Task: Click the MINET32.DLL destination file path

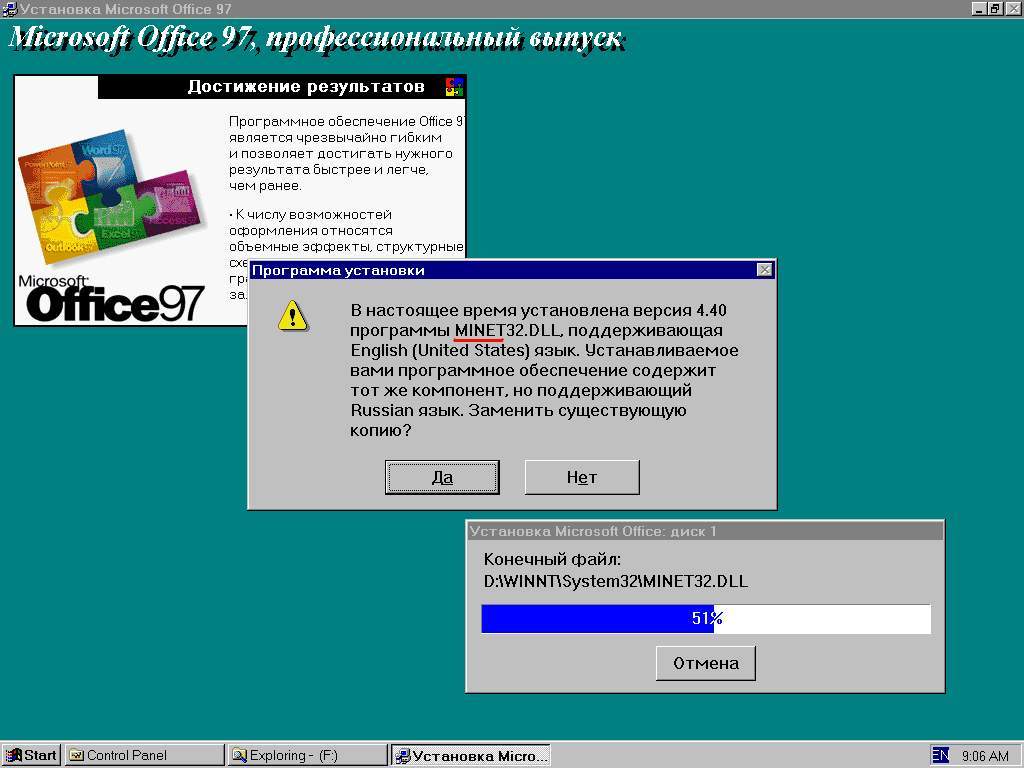Action: [615, 581]
